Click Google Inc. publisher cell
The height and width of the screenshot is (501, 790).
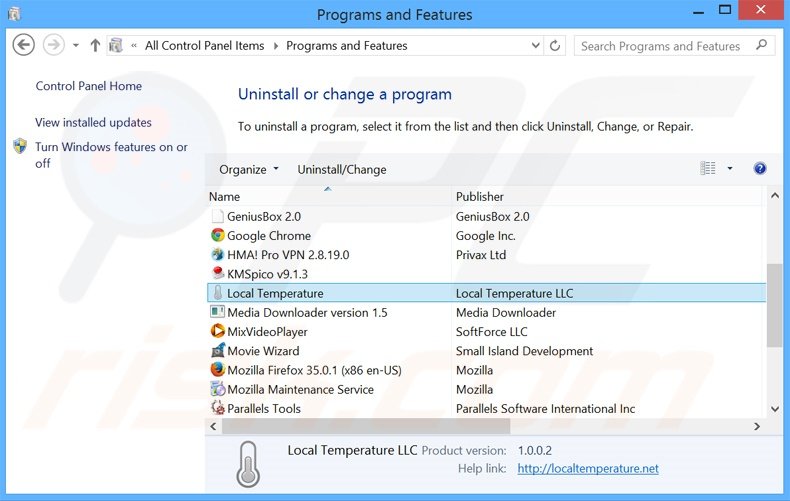tap(486, 236)
